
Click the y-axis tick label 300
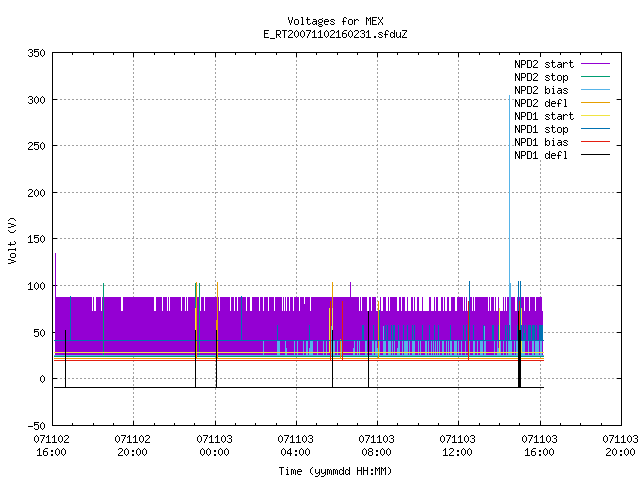click(x=36, y=100)
